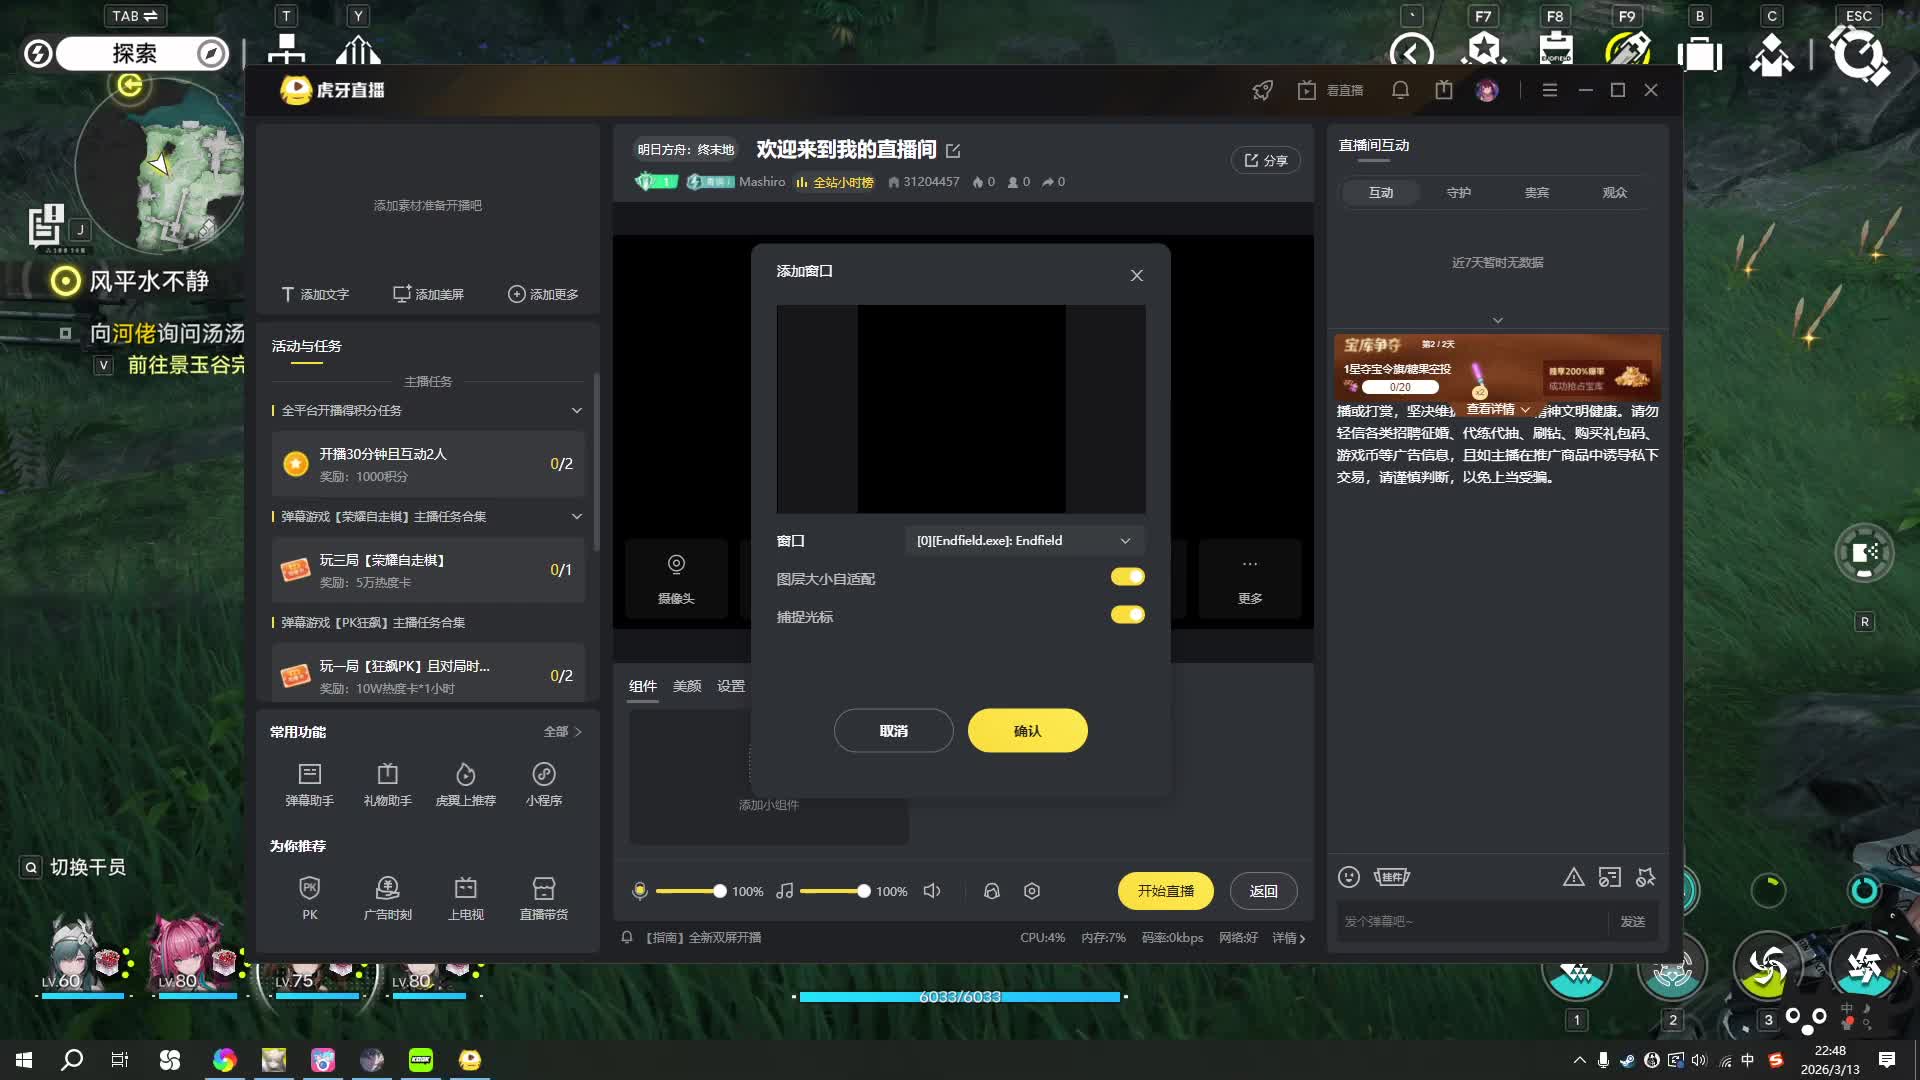Switch to the 美颜 tab
This screenshot has height=1080, width=1920.
point(687,686)
